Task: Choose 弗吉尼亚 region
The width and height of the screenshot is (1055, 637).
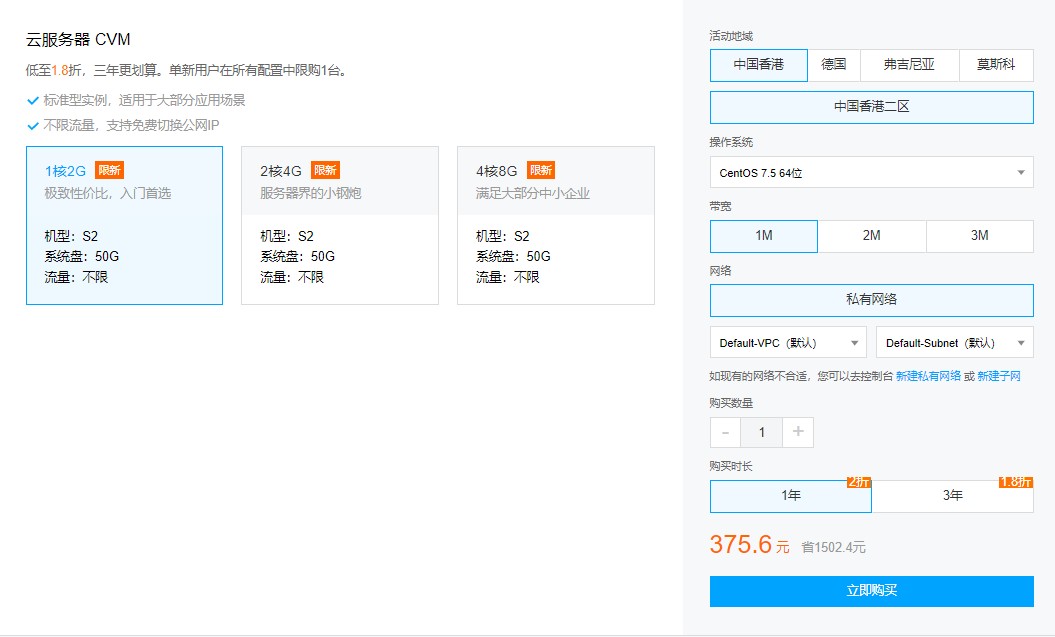Action: [909, 65]
